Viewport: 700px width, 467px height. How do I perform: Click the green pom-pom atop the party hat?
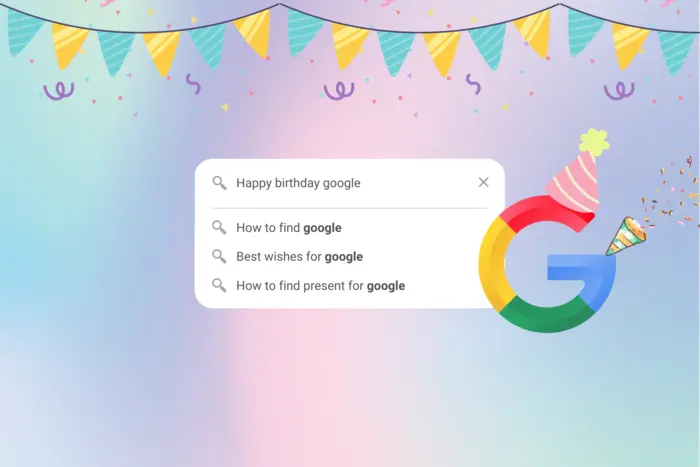[594, 142]
